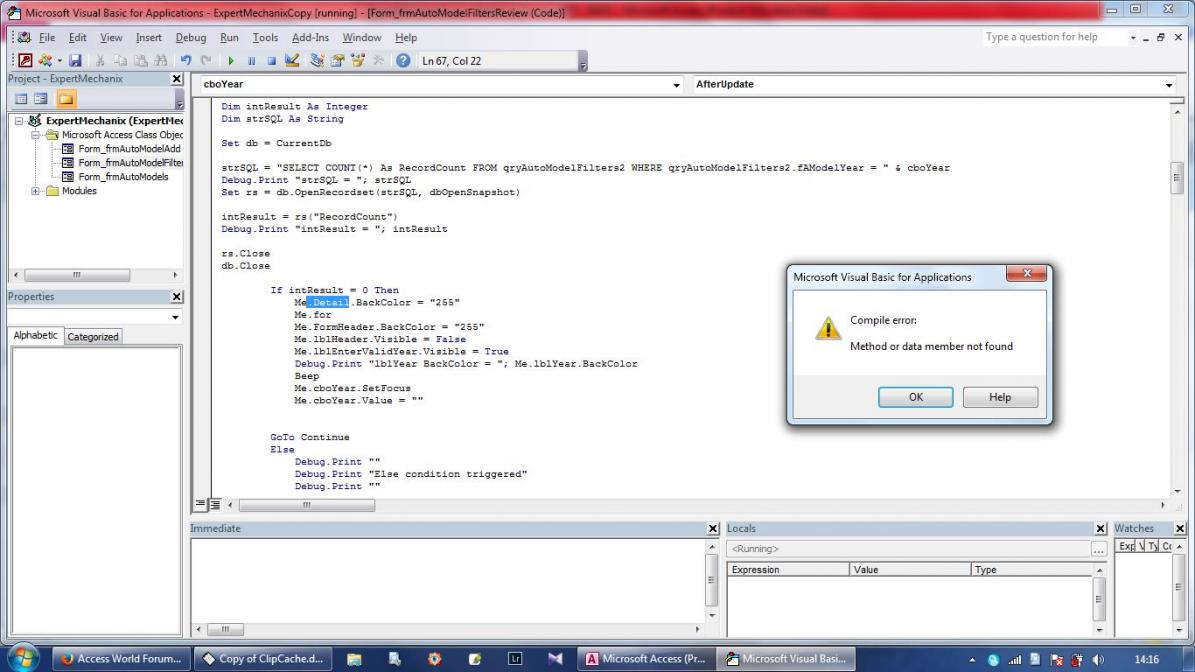Click the Find binoculars icon
Viewport: 1195px width, 672px height.
click(161, 61)
